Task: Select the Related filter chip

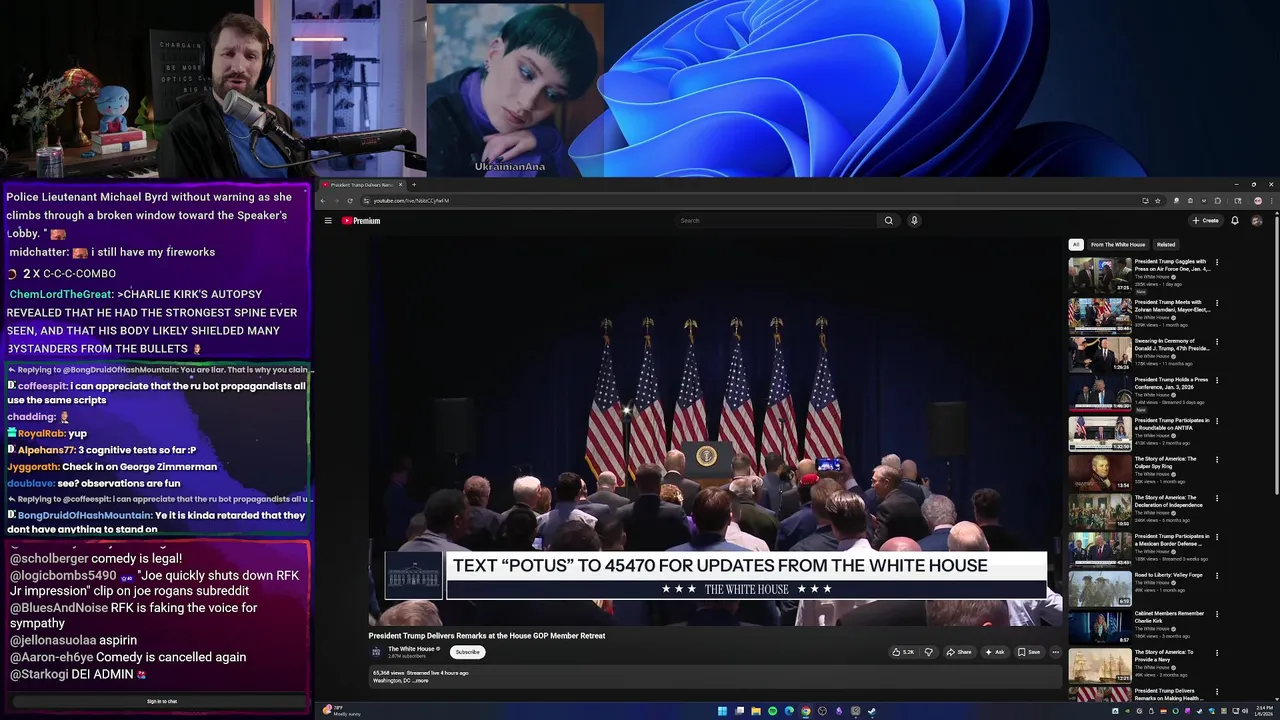Action: tap(1166, 245)
